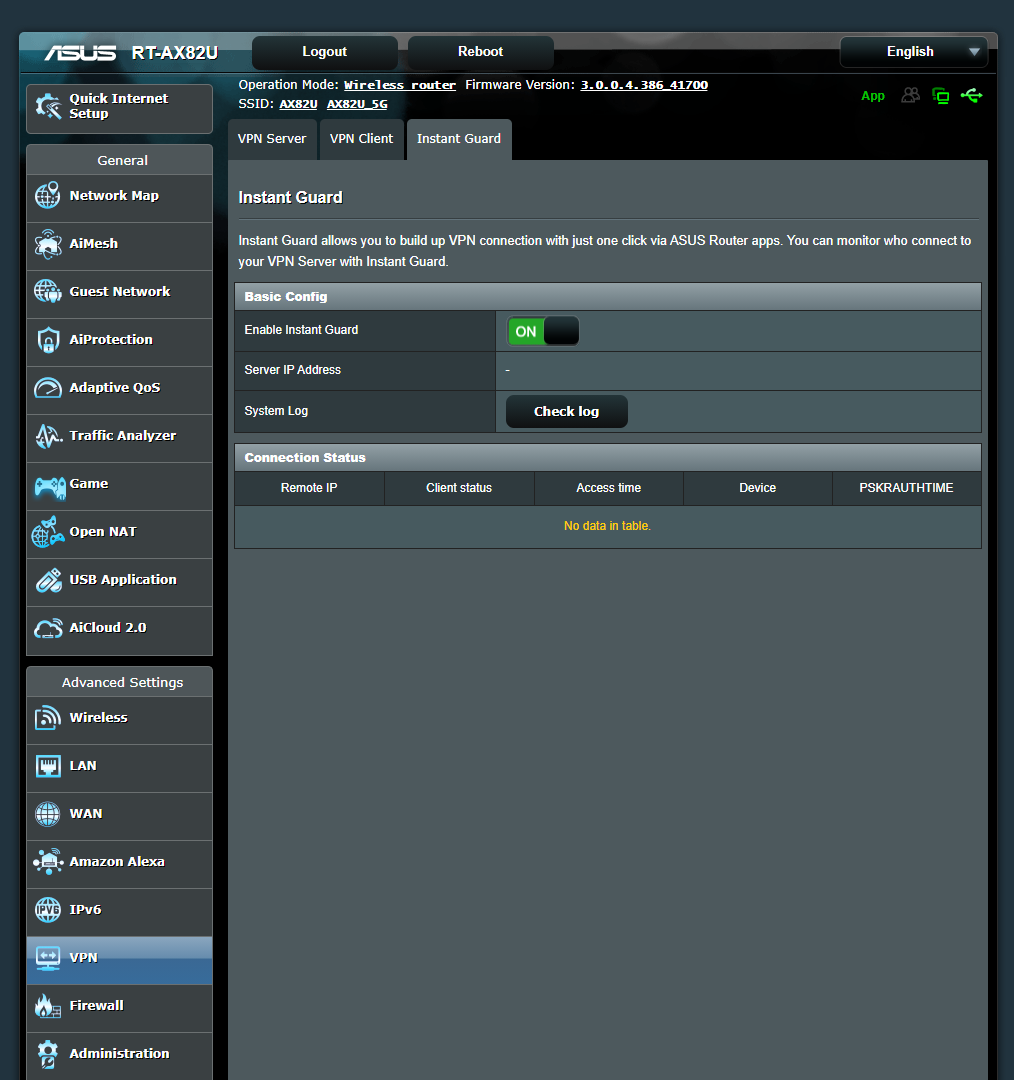Click the USB Application drive icon

point(48,580)
